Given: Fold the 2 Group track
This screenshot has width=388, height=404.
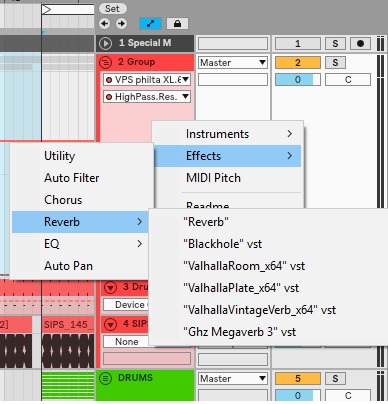Looking at the screenshot, I should click(106, 62).
